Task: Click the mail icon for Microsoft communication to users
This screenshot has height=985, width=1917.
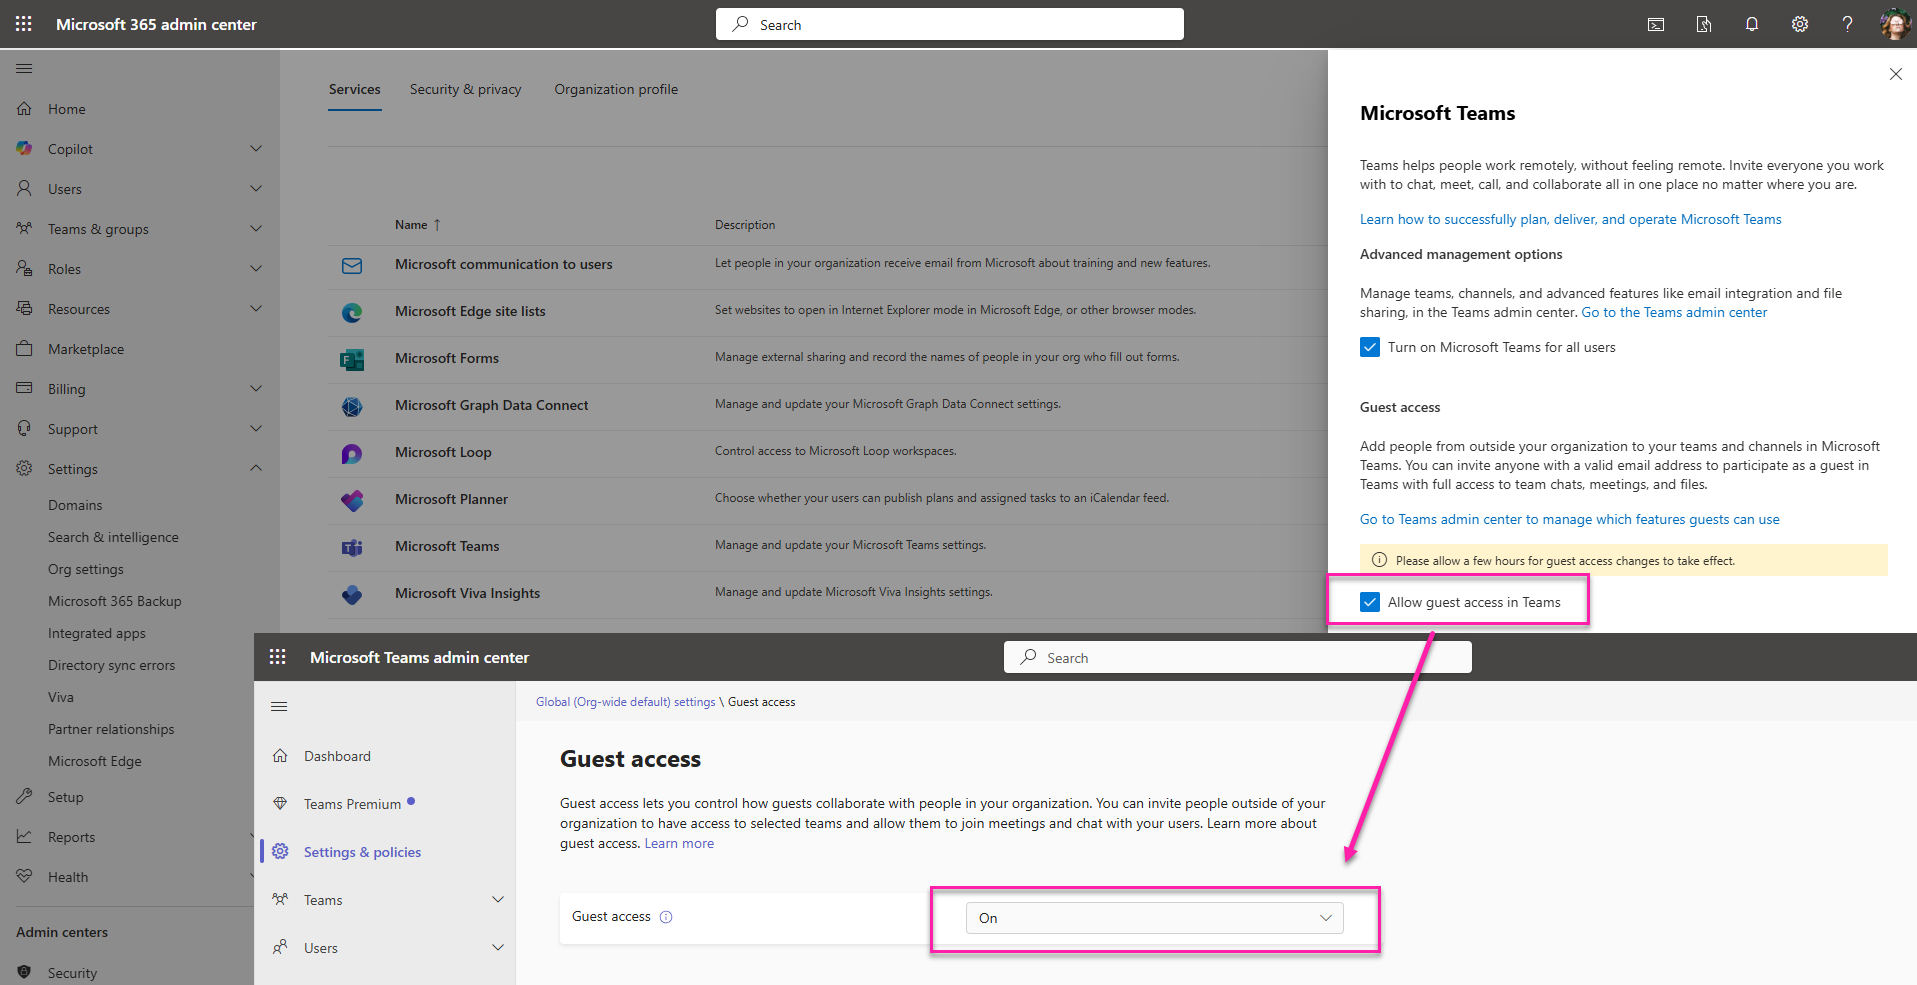Action: pos(352,265)
